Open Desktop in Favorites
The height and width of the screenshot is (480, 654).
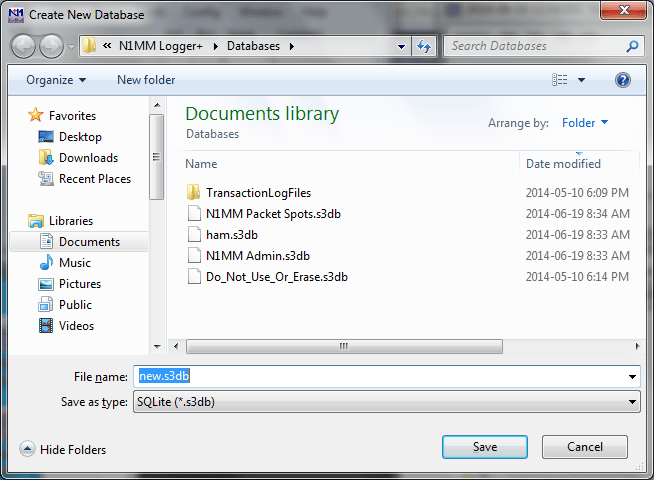click(80, 137)
